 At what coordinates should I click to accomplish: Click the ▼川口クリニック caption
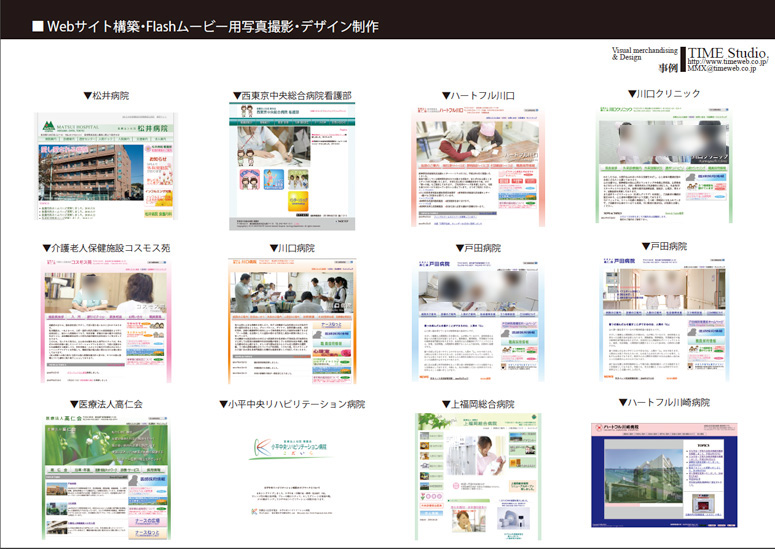pos(664,93)
